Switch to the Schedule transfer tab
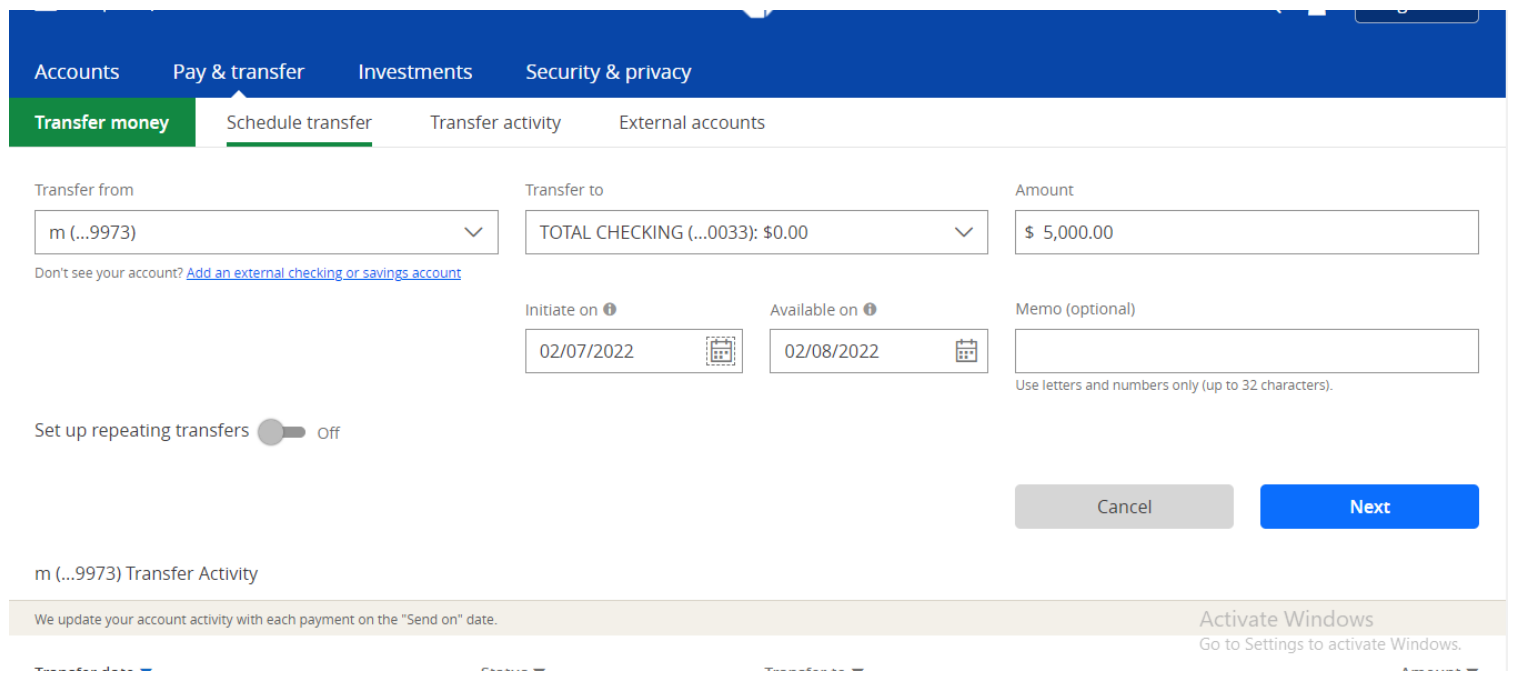1524x700 pixels. pyautogui.click(x=299, y=123)
